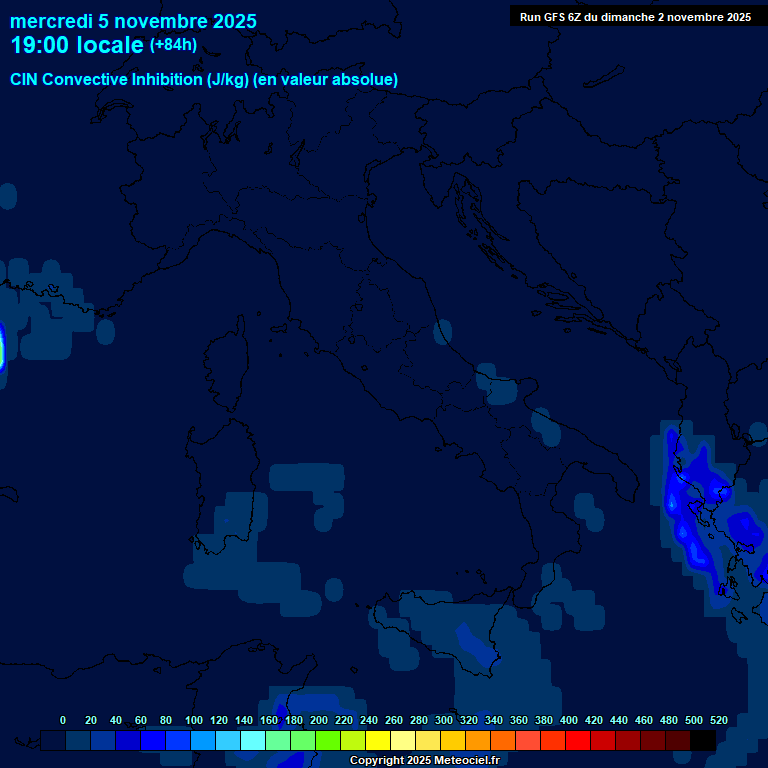The image size is (768, 768).
Task: Click the CIN Convective Inhibition title
Action: pos(204,79)
